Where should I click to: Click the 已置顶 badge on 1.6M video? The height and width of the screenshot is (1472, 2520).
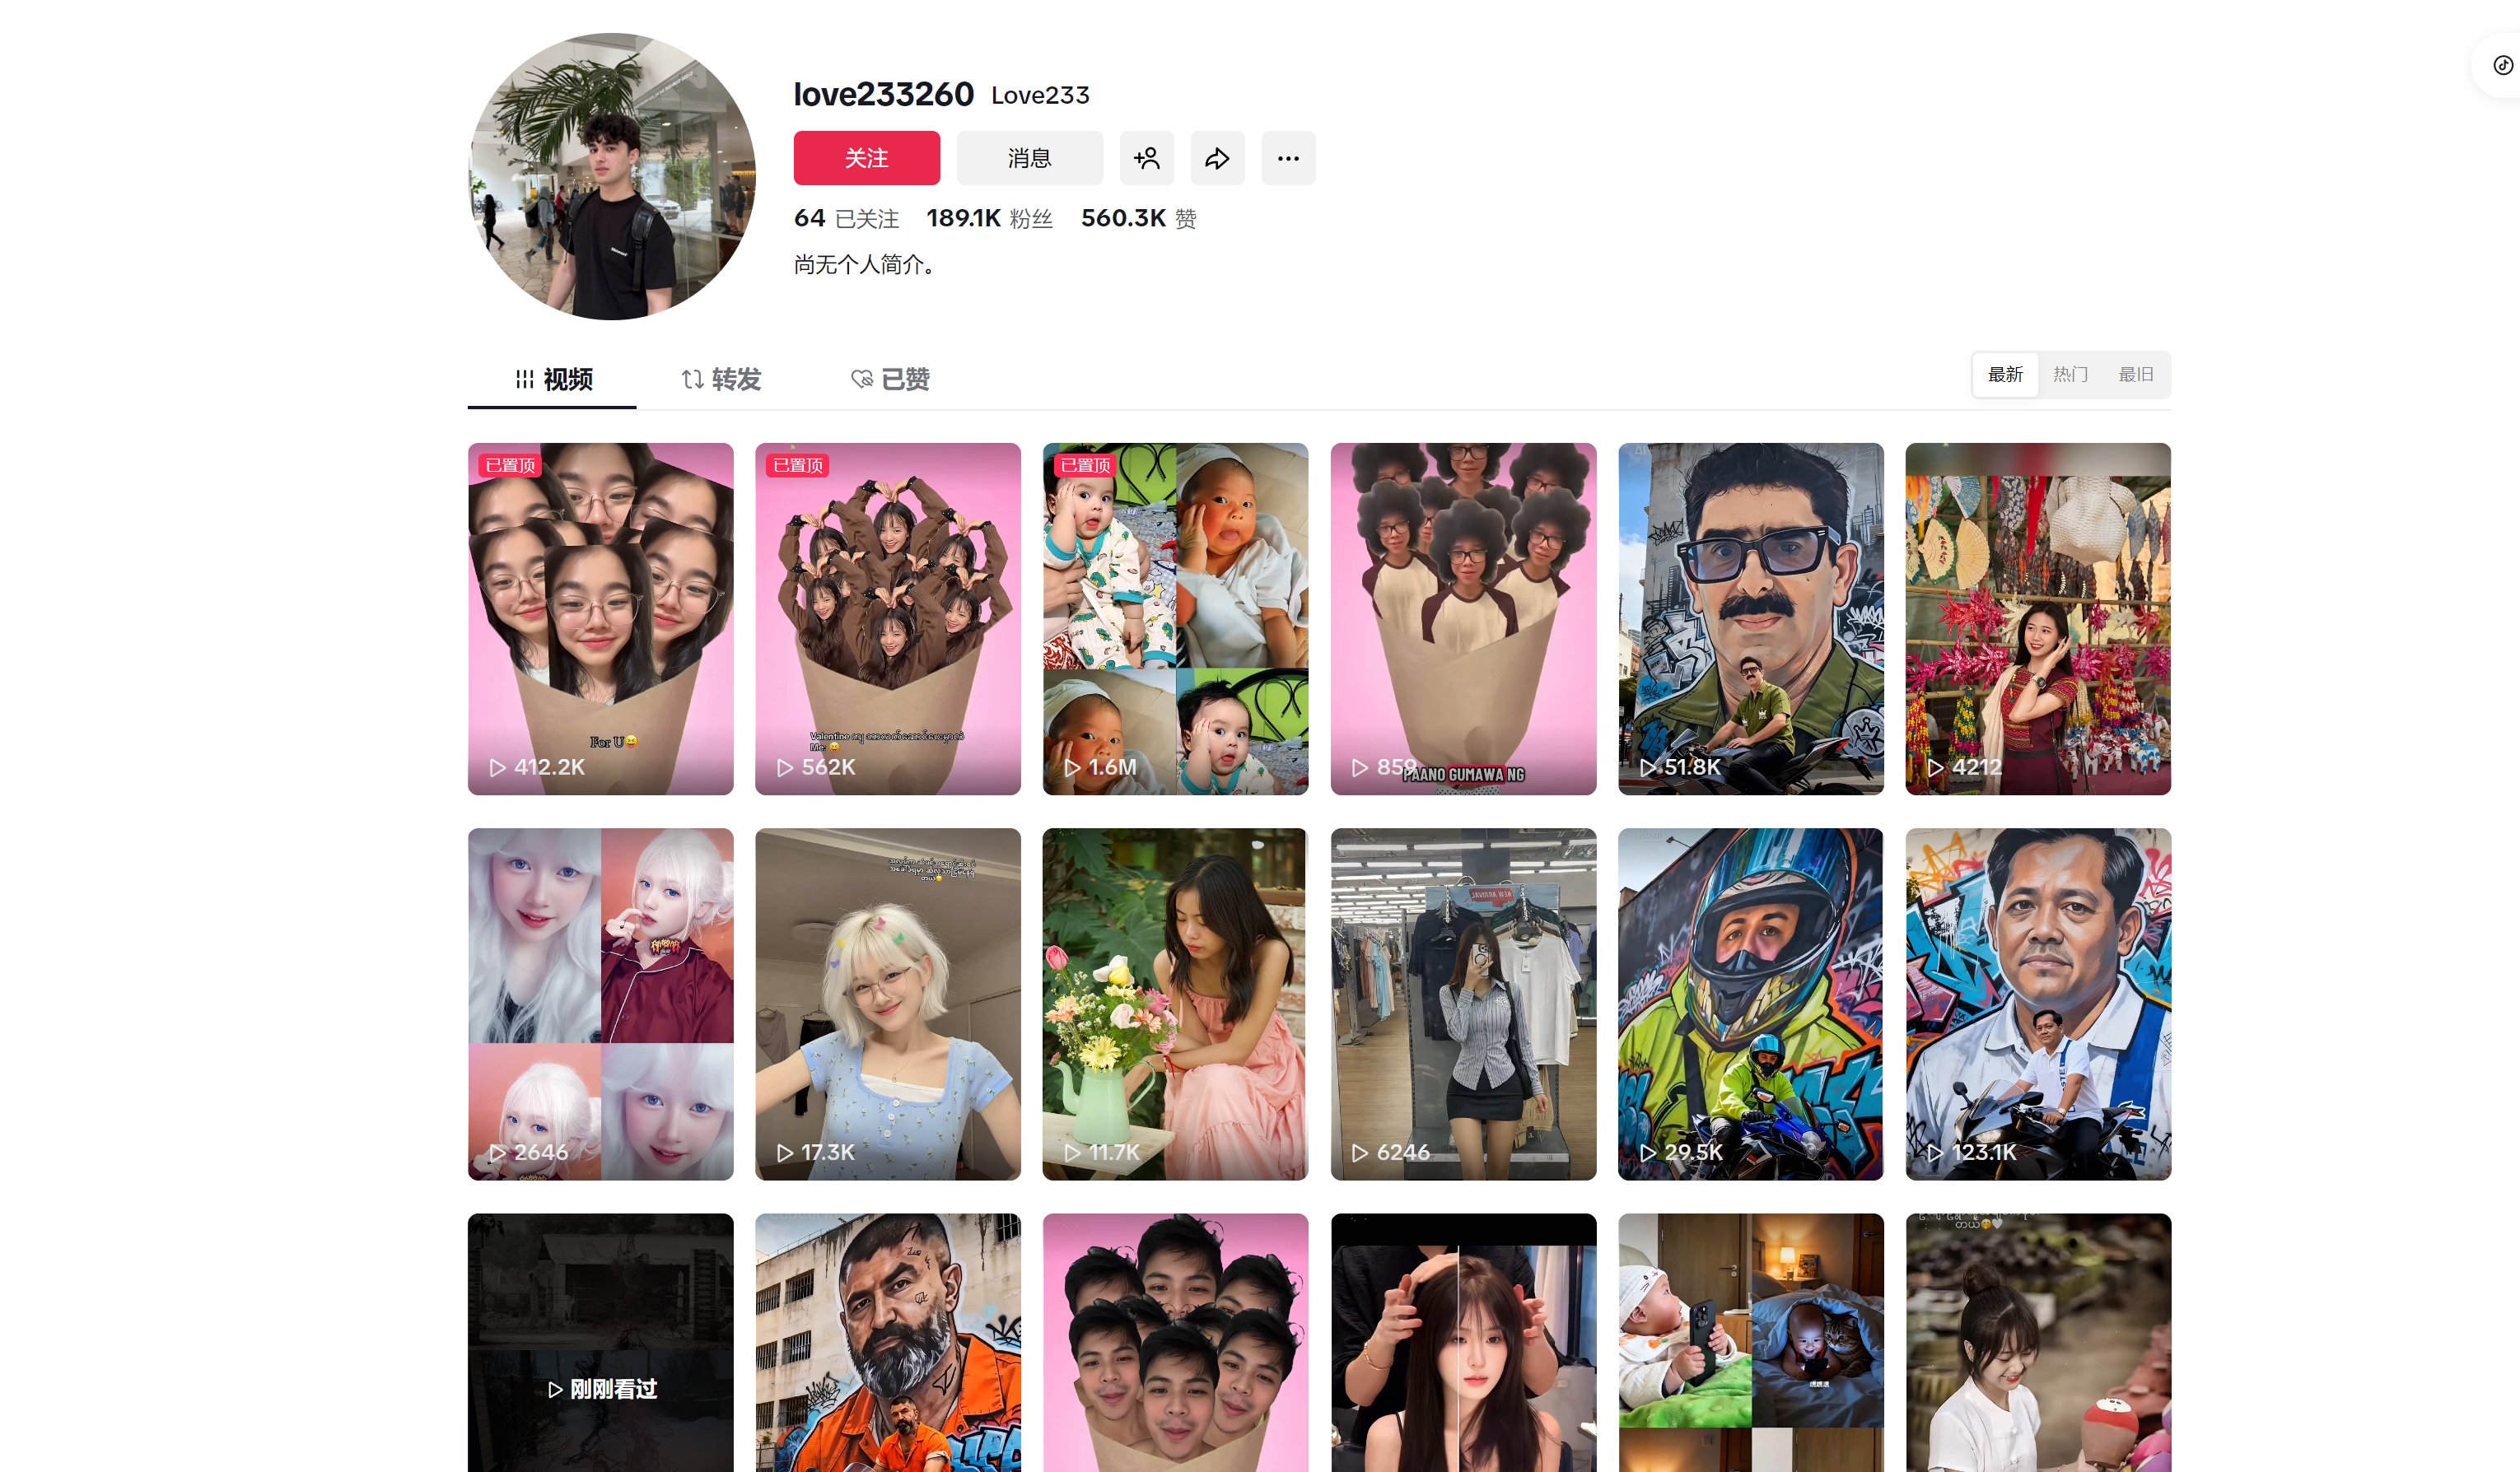(1086, 465)
